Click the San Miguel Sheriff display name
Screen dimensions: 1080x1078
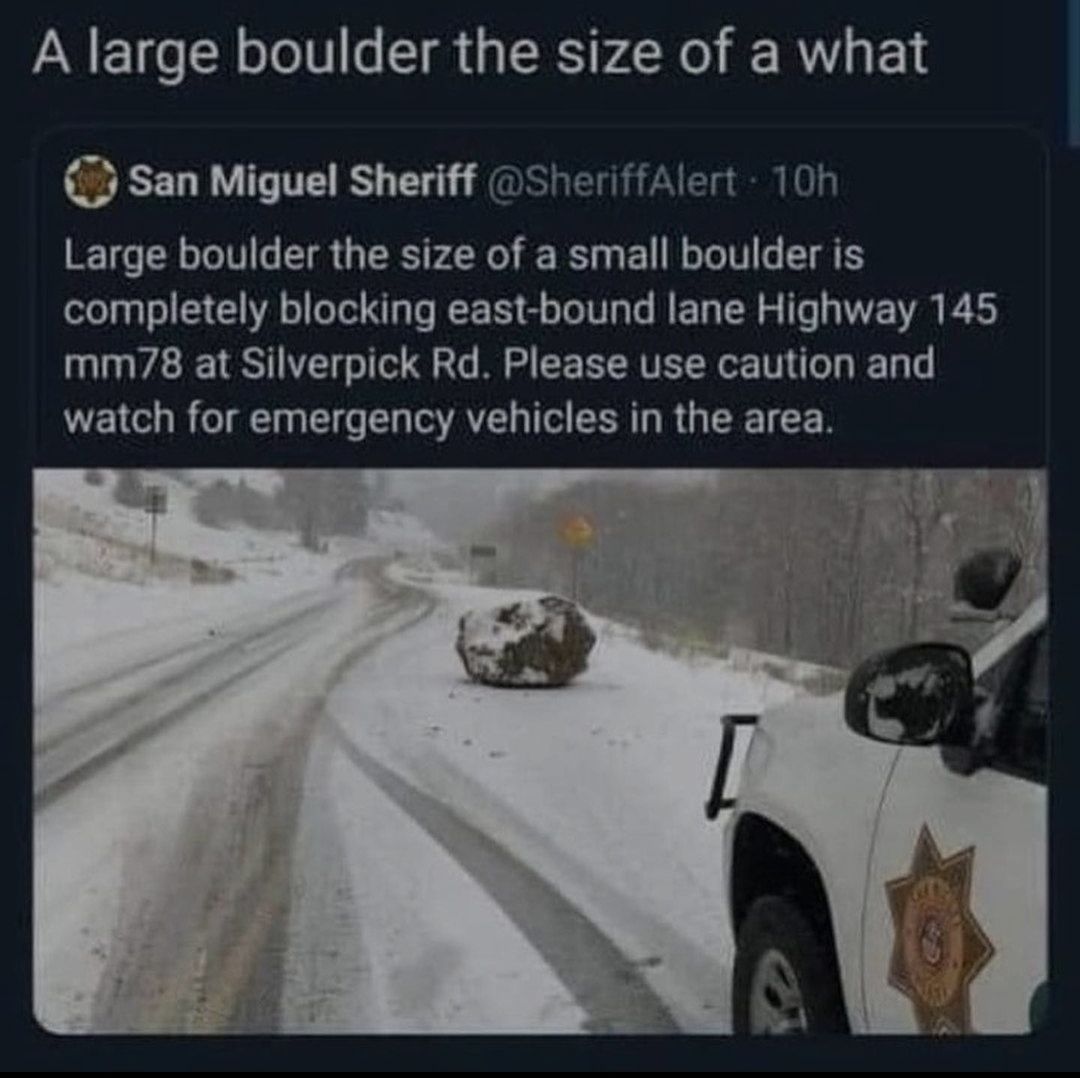coord(302,182)
